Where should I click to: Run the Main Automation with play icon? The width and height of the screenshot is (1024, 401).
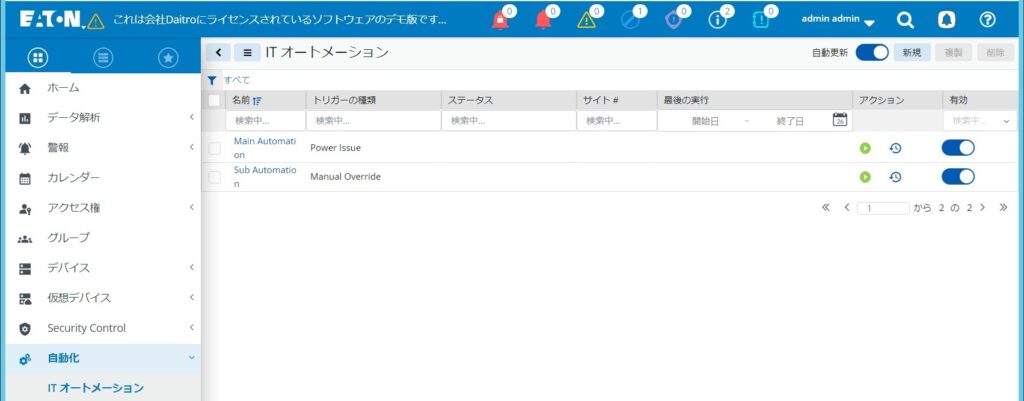point(865,149)
